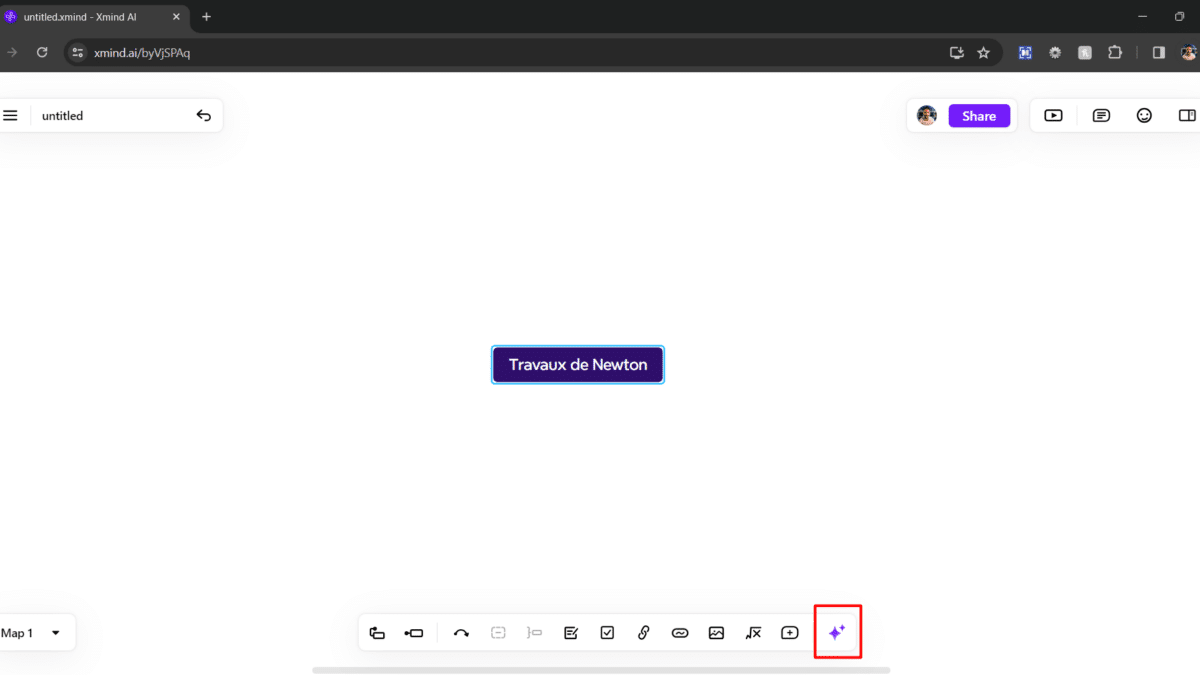Click the AI sparkle Copilot icon
Image resolution: width=1200 pixels, height=675 pixels.
point(837,632)
